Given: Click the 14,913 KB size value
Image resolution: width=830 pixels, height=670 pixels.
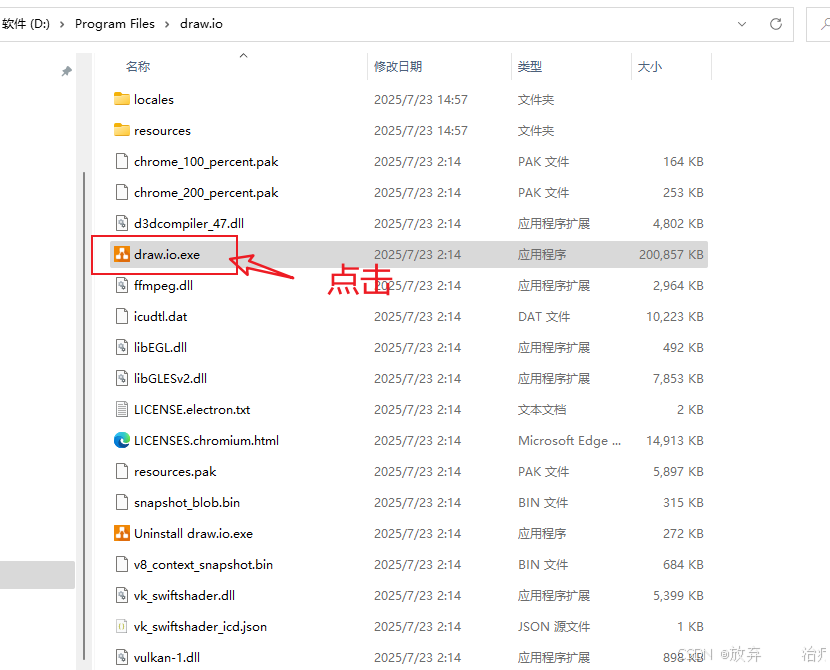Looking at the screenshot, I should click(675, 440).
